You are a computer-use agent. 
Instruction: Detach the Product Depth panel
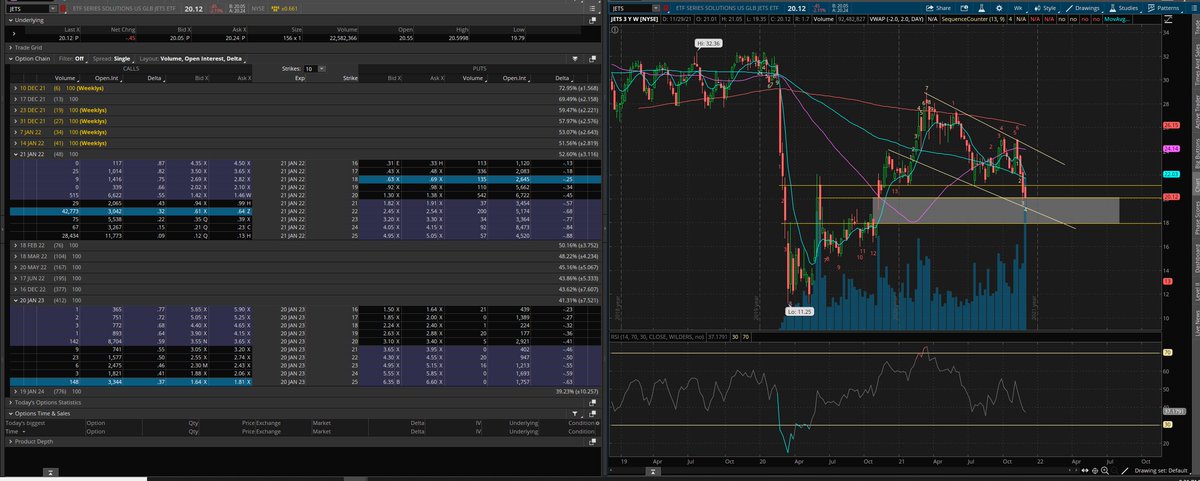pyautogui.click(x=592, y=441)
